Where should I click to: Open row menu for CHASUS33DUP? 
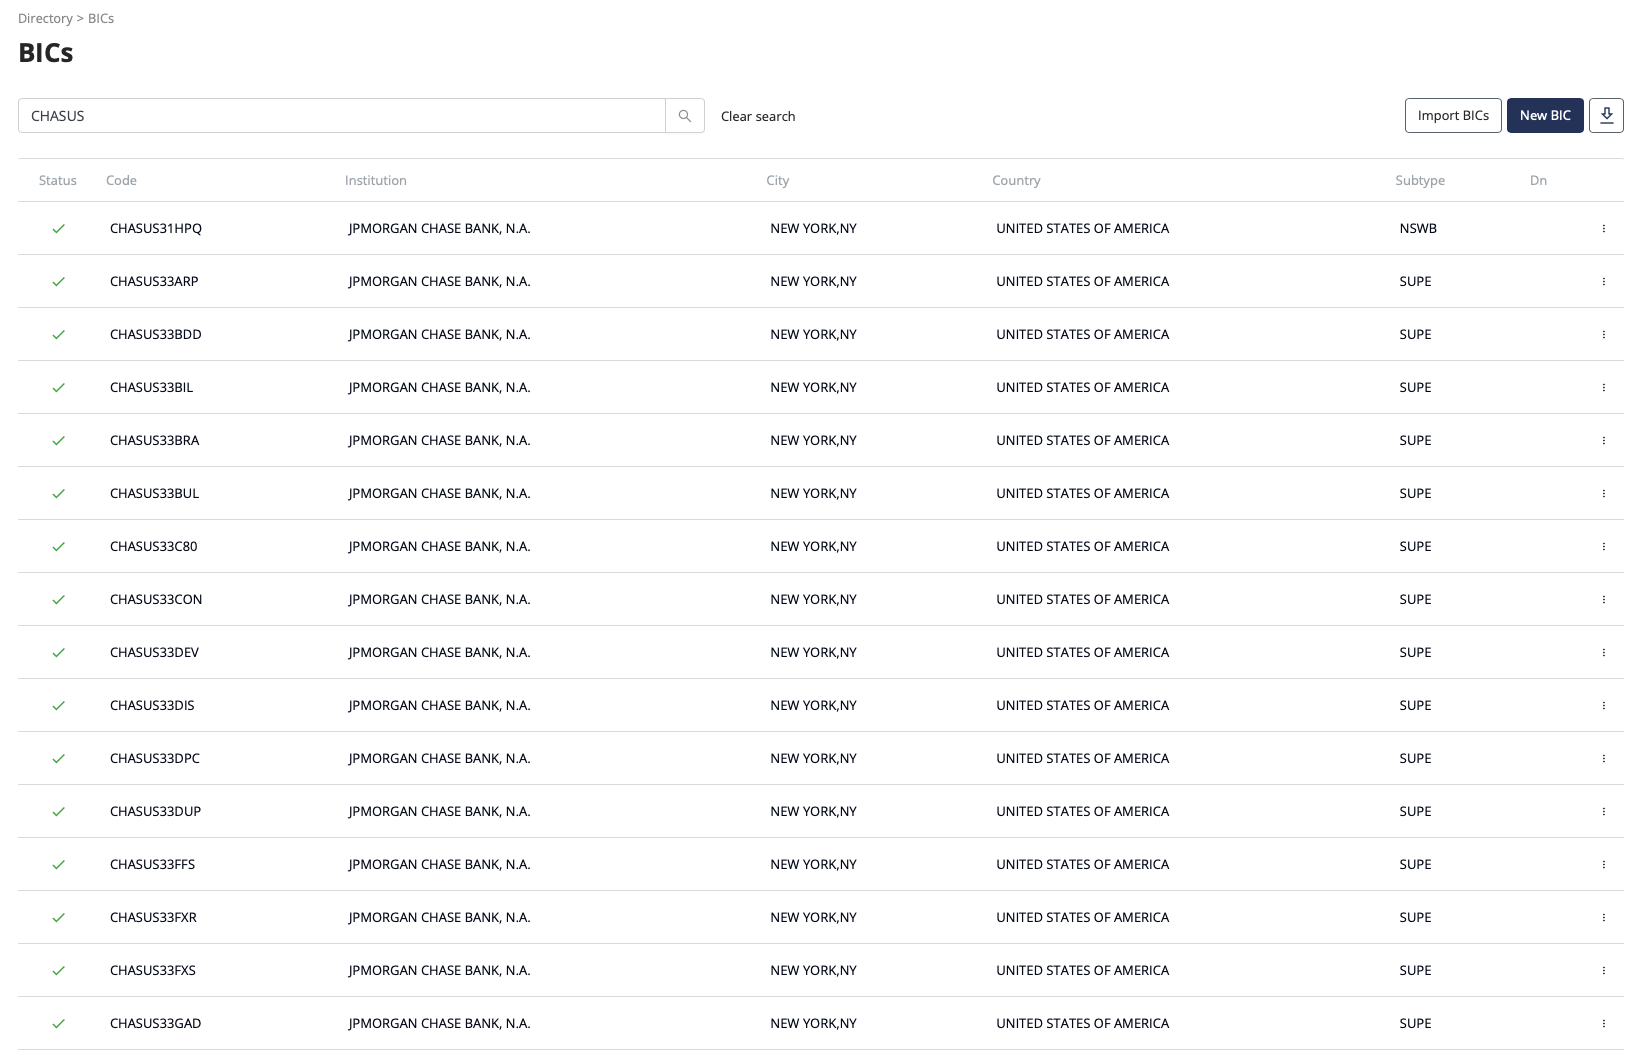click(x=1604, y=812)
